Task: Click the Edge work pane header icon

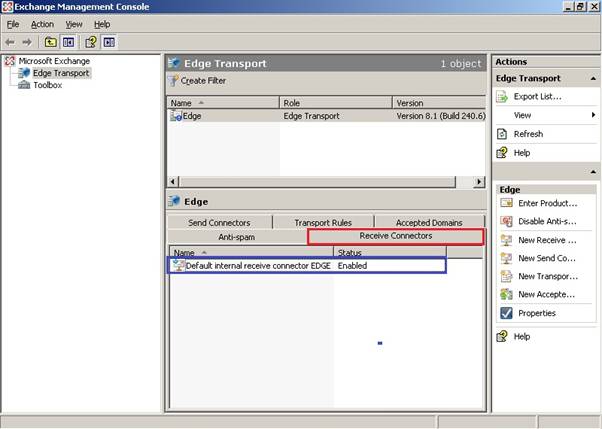Action: [174, 201]
